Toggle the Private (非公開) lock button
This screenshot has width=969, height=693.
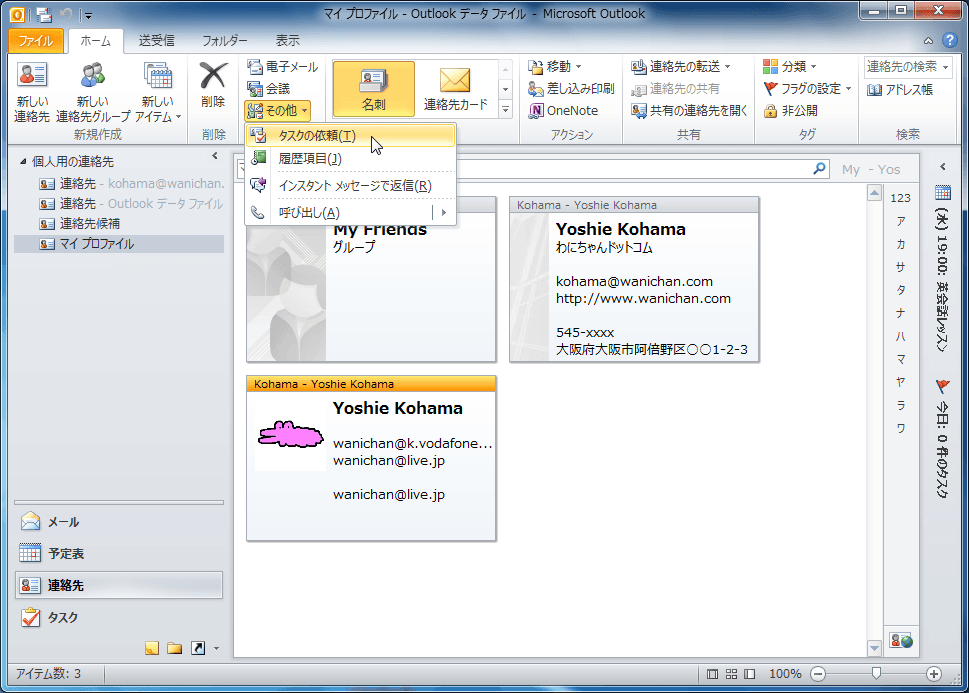click(x=790, y=111)
